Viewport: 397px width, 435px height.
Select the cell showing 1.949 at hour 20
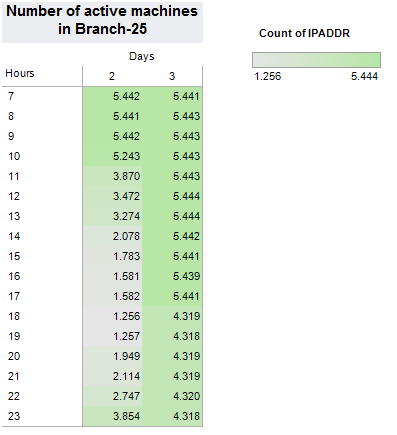(112, 356)
